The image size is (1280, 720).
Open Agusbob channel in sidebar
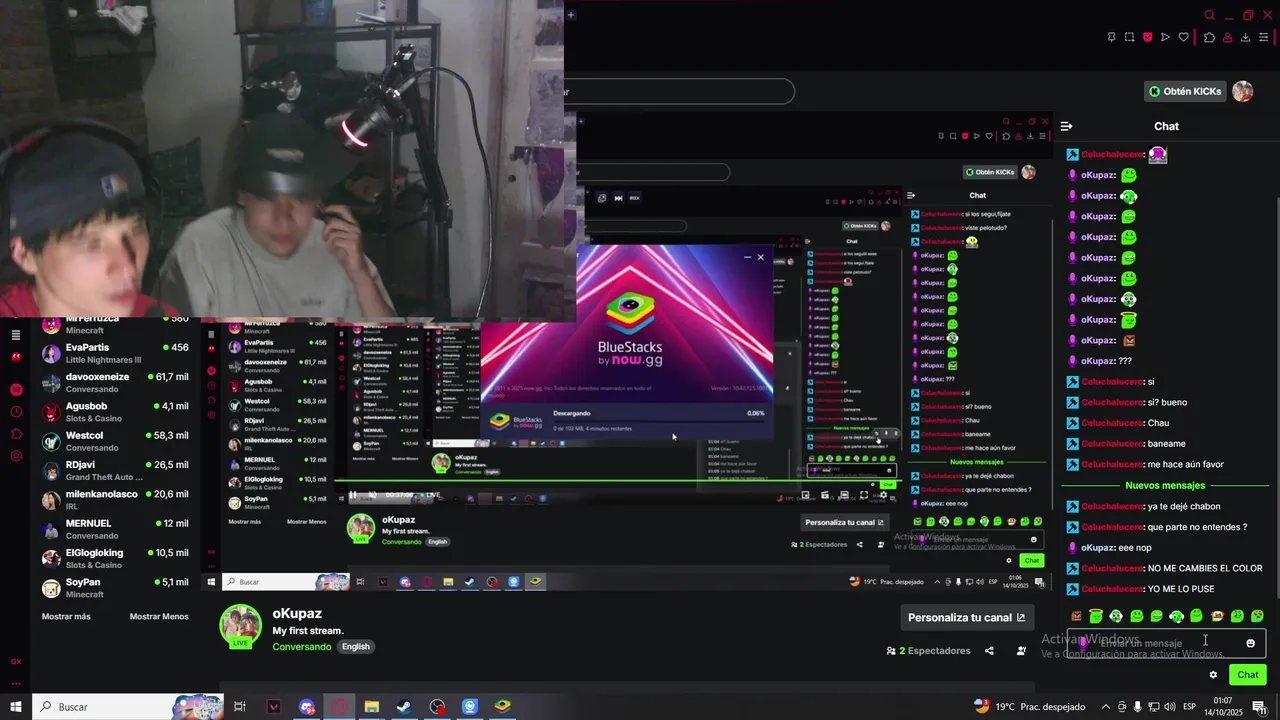(115, 411)
